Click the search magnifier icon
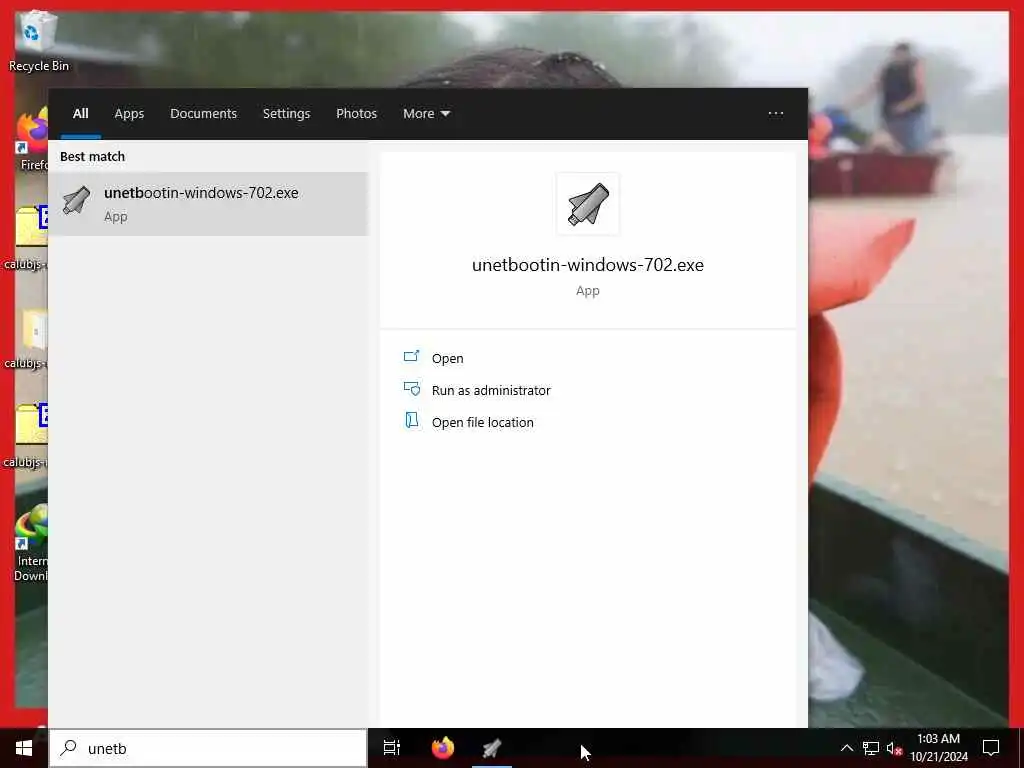Image resolution: width=1024 pixels, height=768 pixels. 68,748
